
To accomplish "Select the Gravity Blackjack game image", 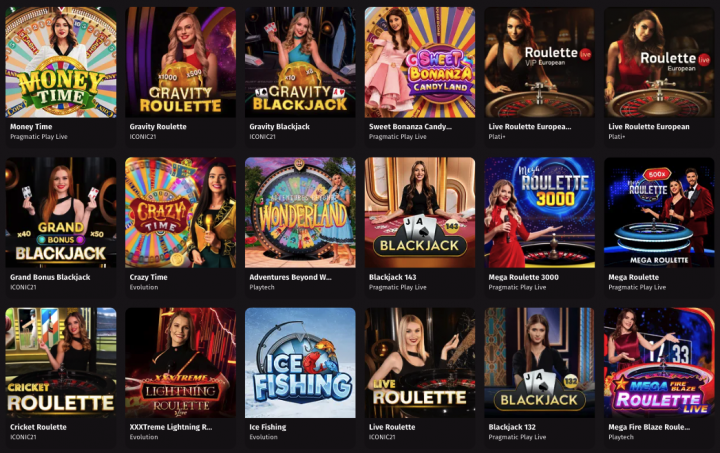I will pyautogui.click(x=300, y=62).
